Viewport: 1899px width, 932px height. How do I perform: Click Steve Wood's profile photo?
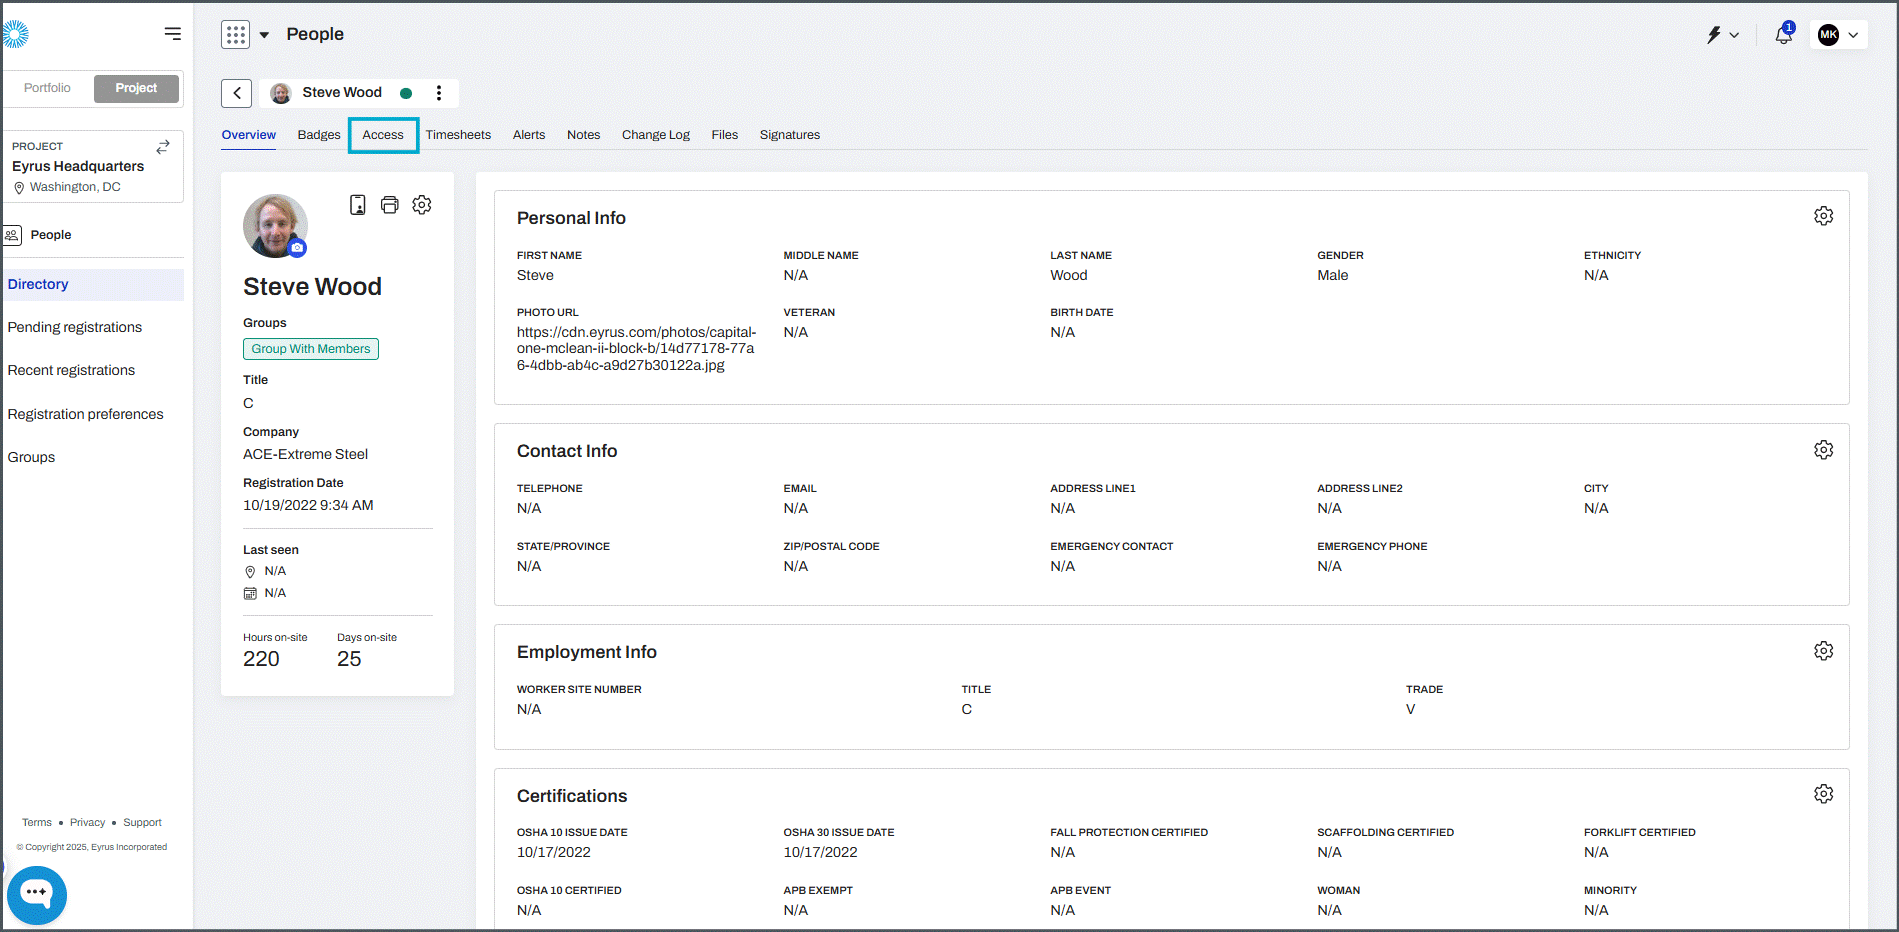click(275, 226)
